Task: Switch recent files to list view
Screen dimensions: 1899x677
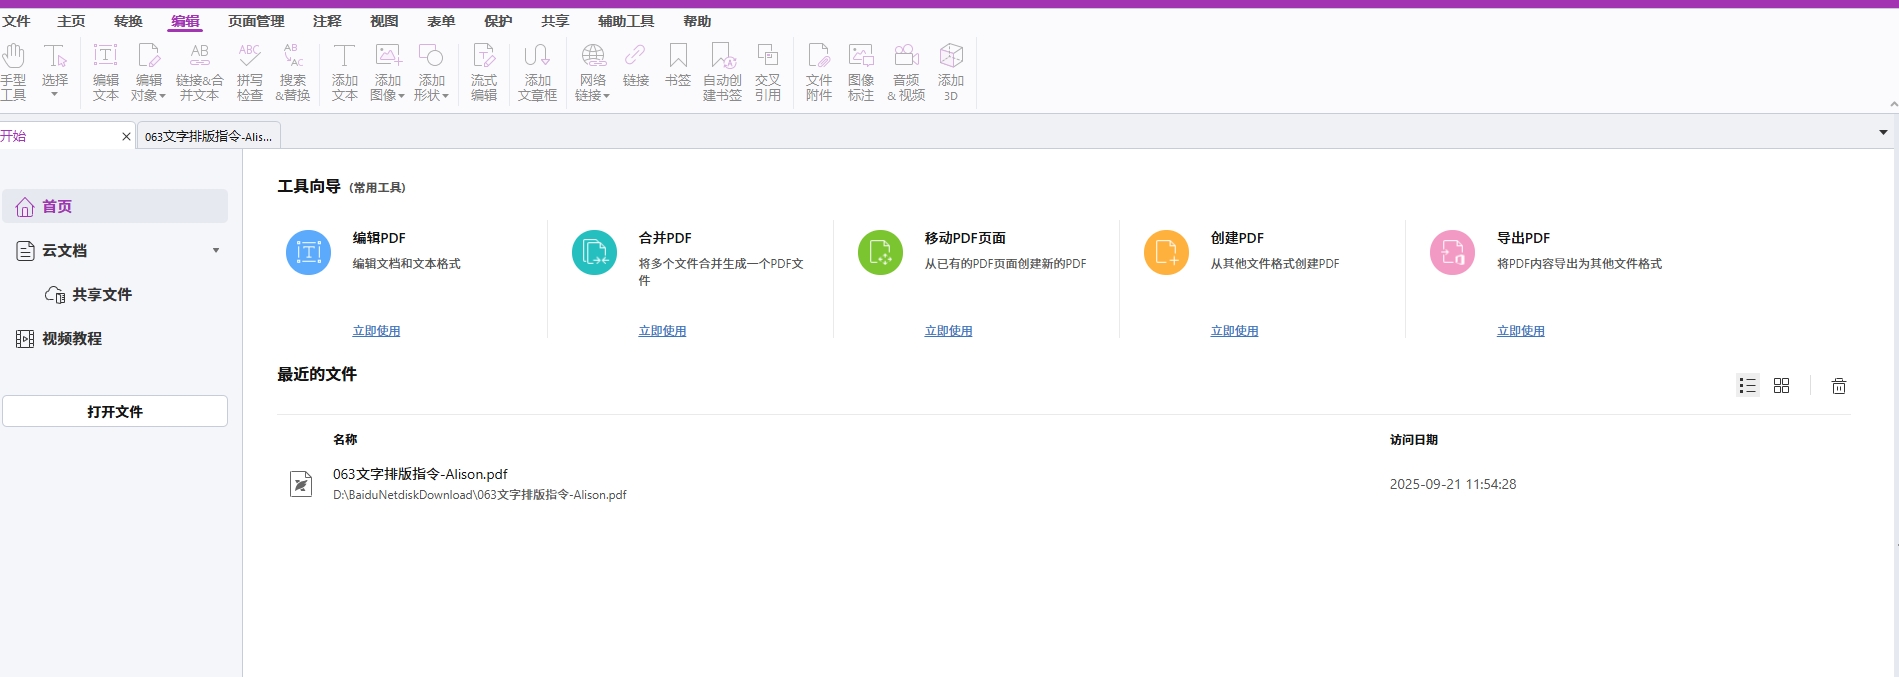Action: 1747,386
